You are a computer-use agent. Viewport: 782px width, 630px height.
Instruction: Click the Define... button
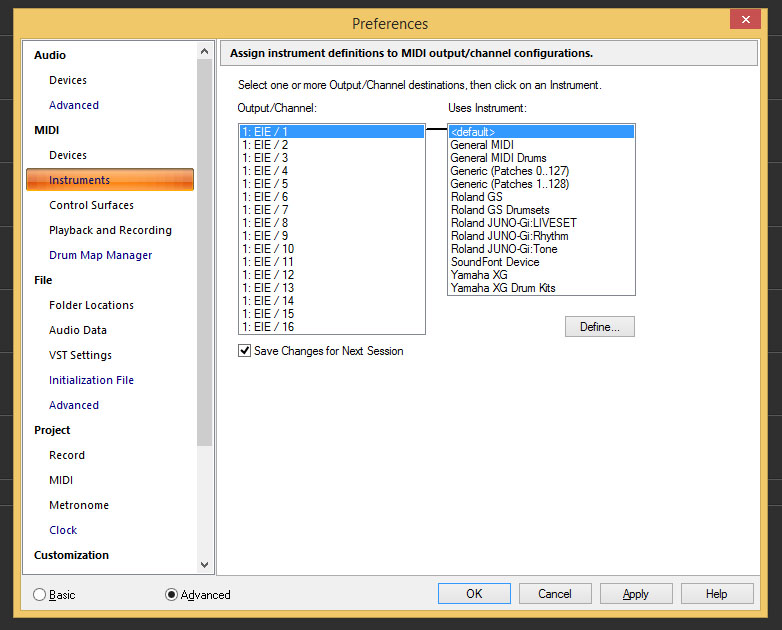click(599, 327)
